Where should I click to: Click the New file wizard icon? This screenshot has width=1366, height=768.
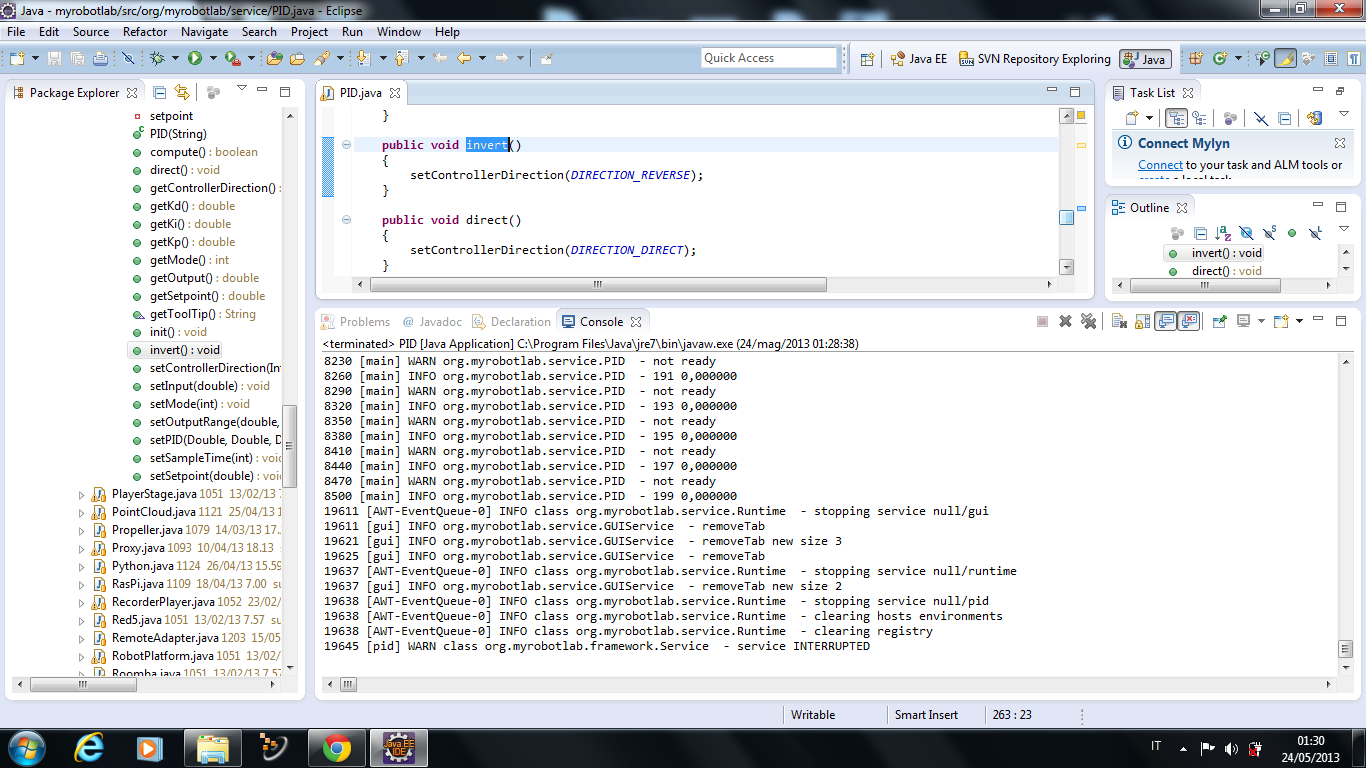point(15,59)
